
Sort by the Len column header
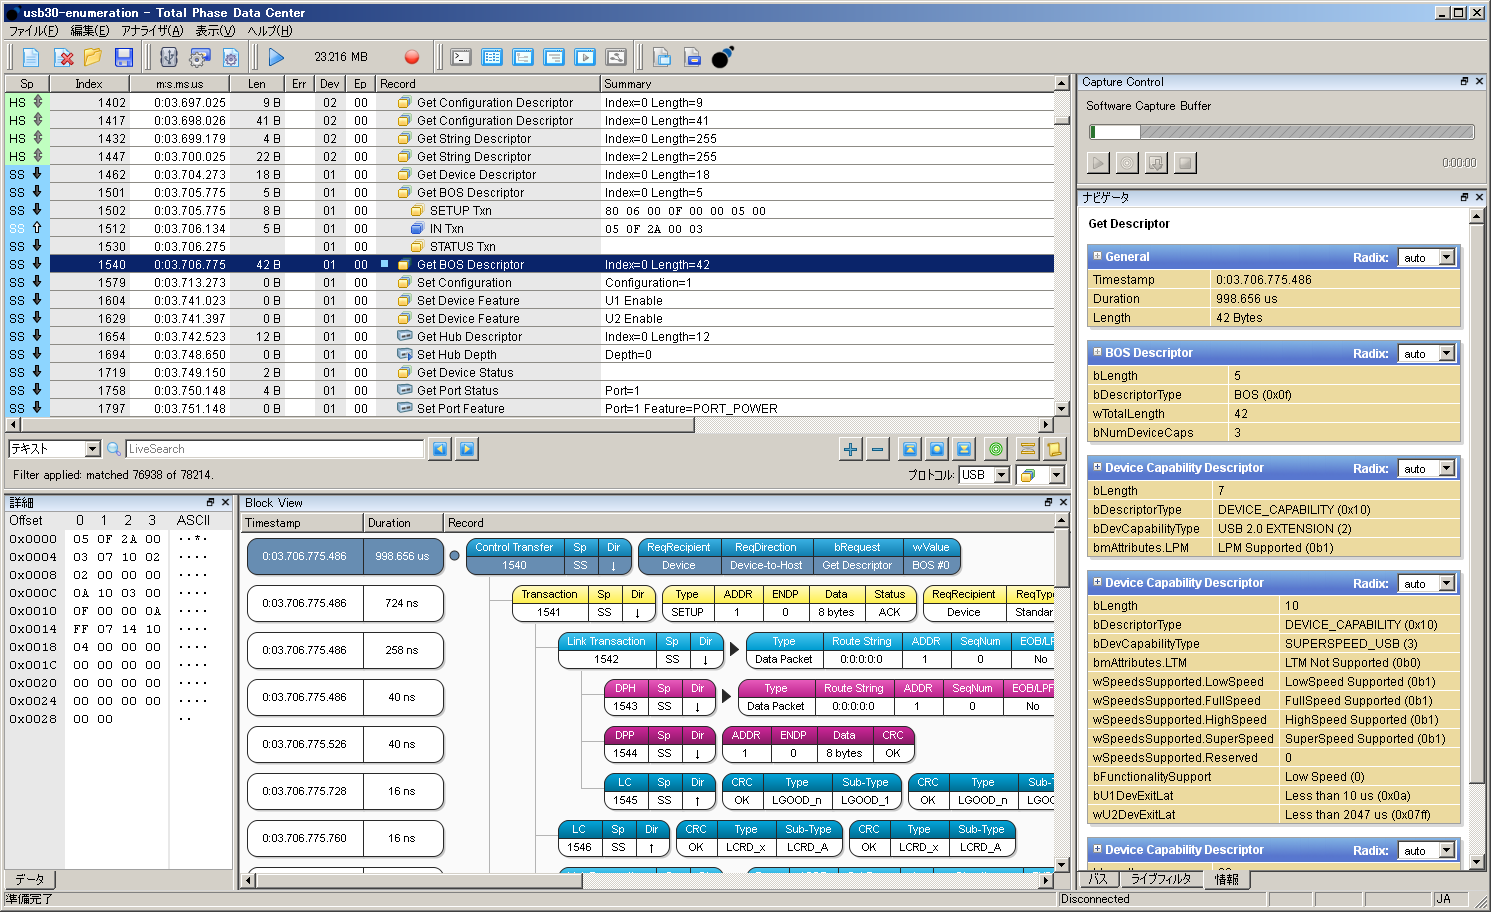[257, 84]
